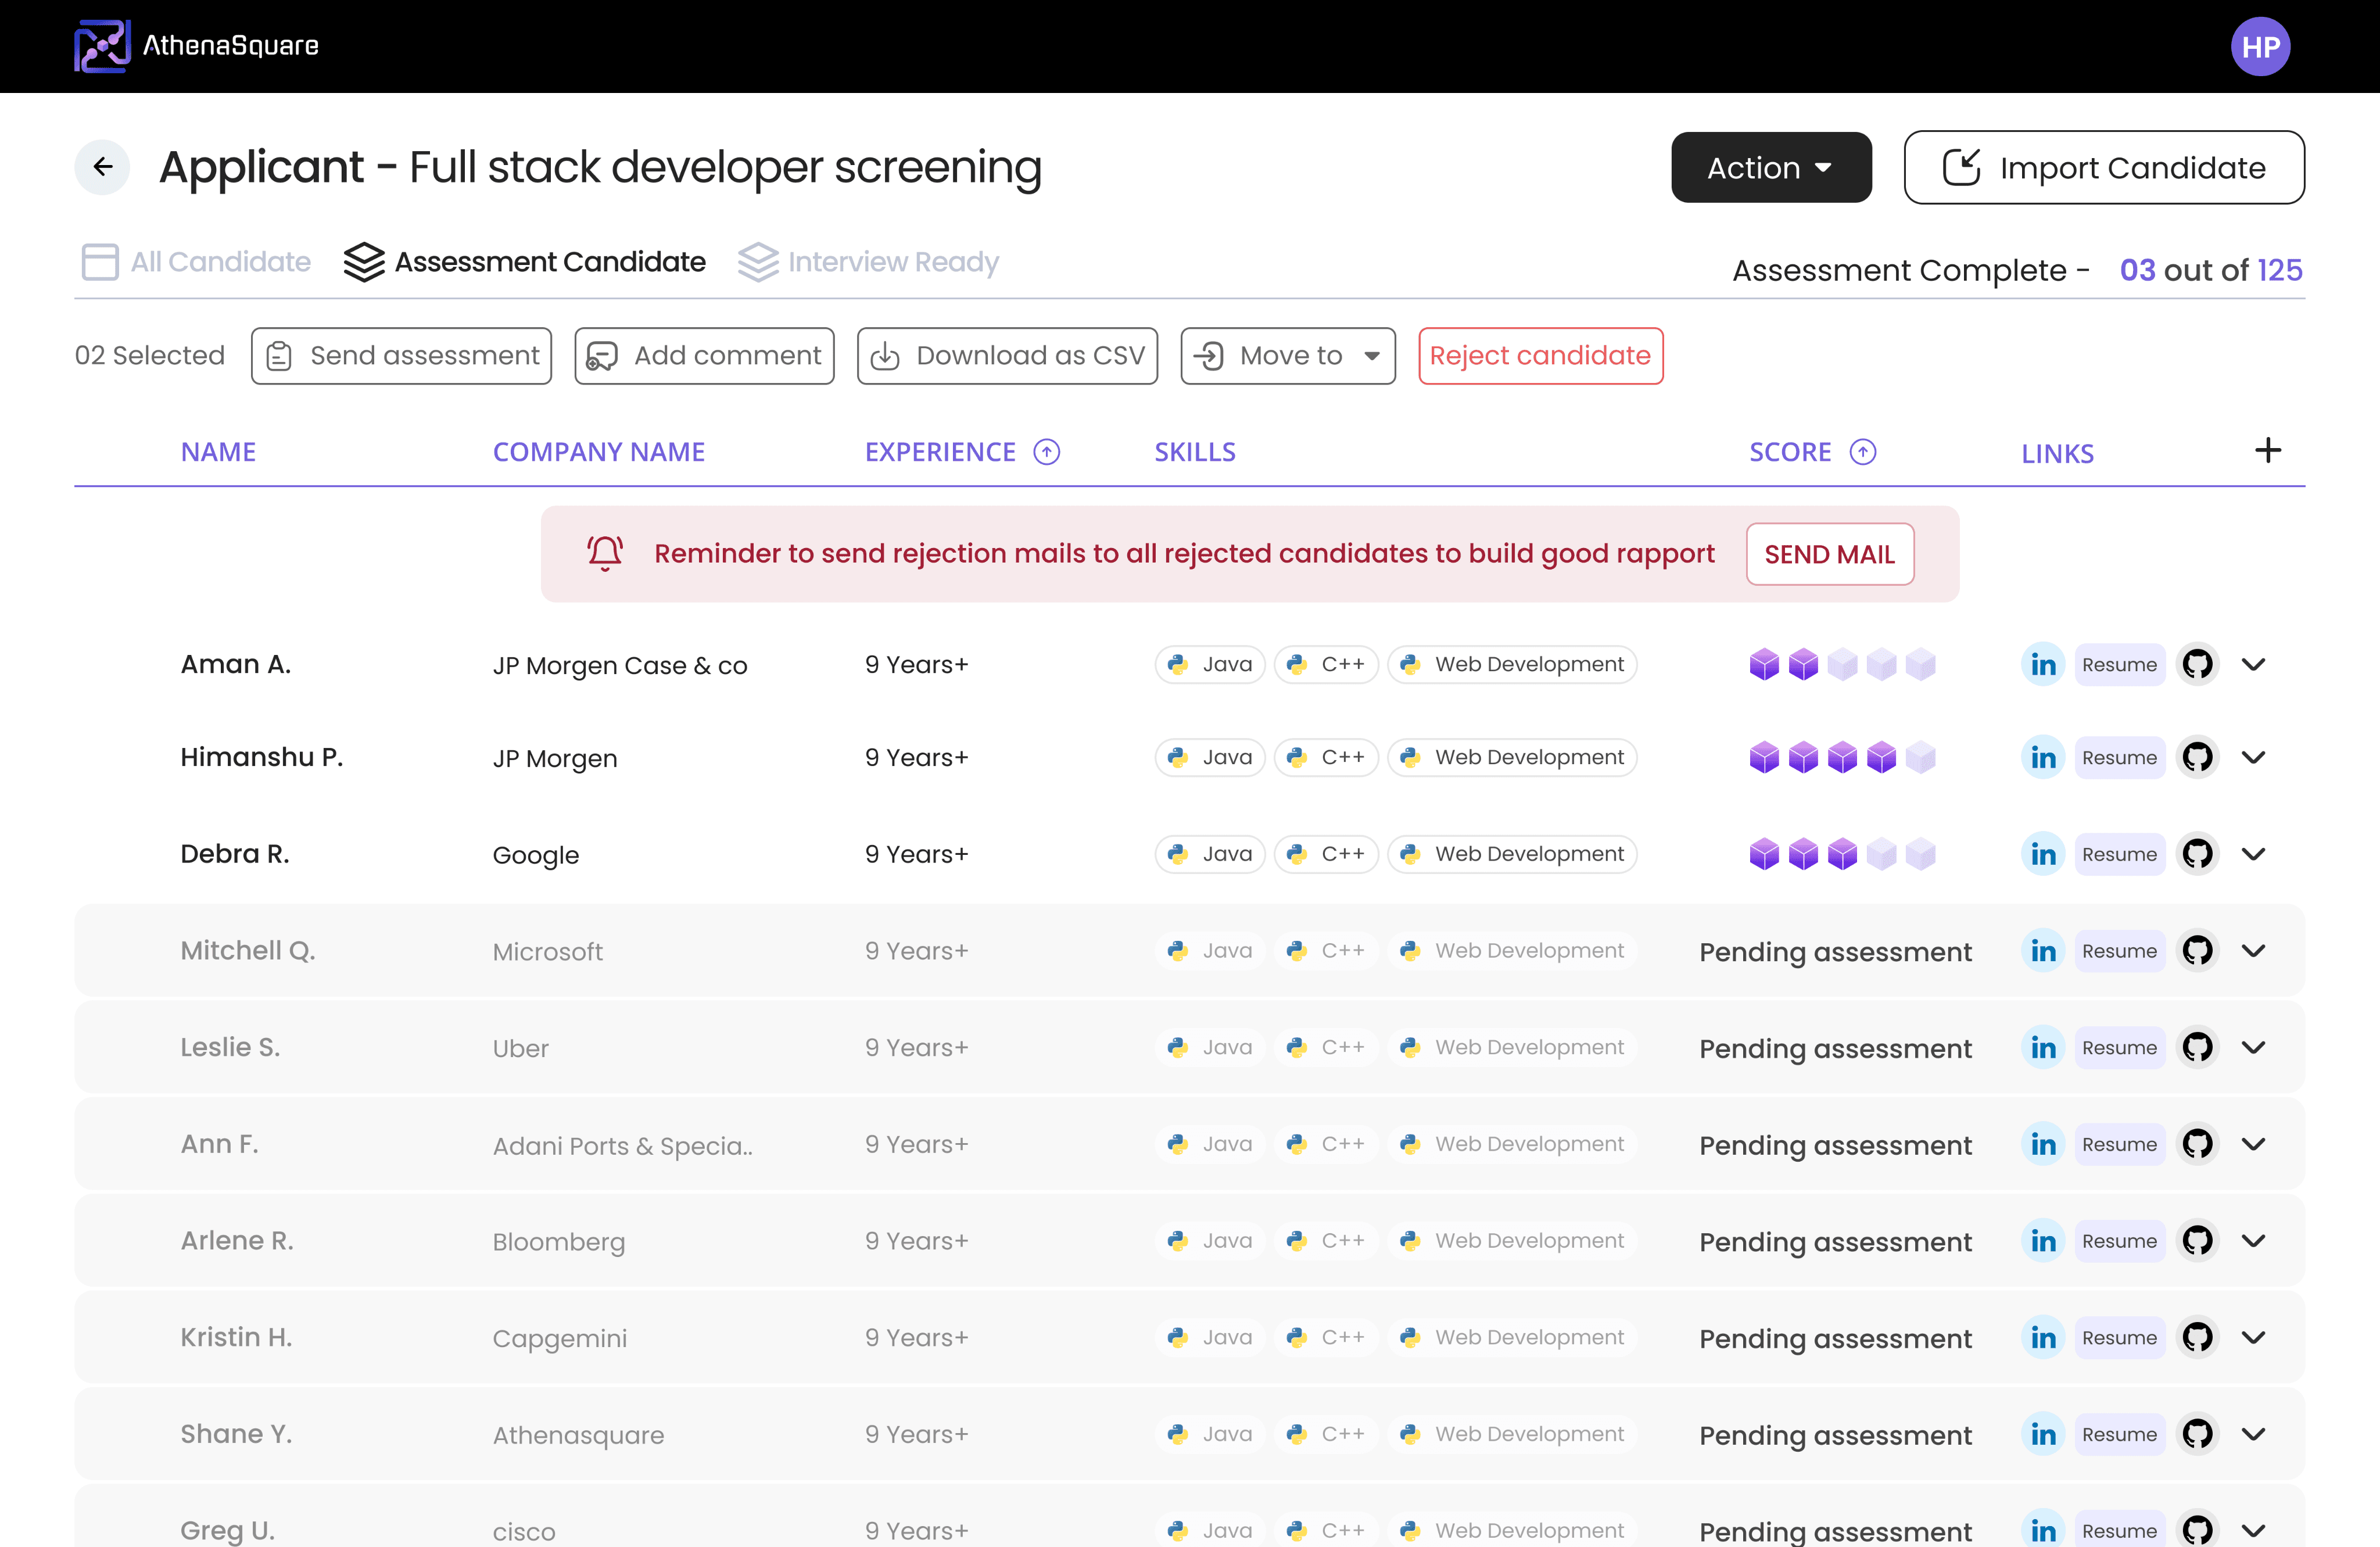The height and width of the screenshot is (1547, 2380).
Task: Expand Mitchell Q.'s row details
Action: [x=2253, y=950]
